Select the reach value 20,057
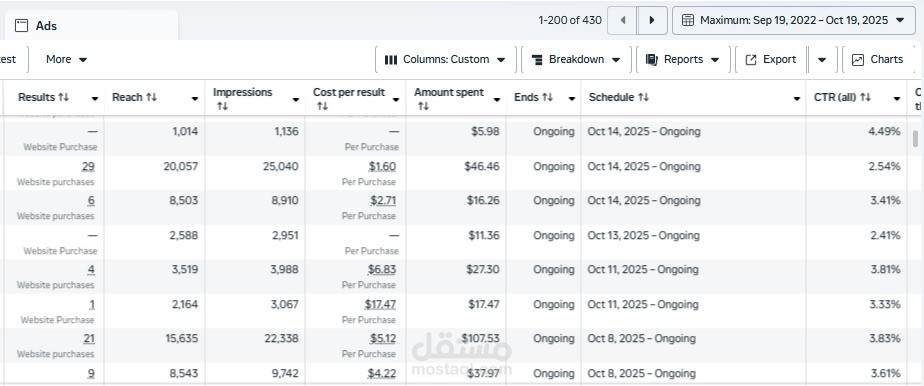 (180, 167)
